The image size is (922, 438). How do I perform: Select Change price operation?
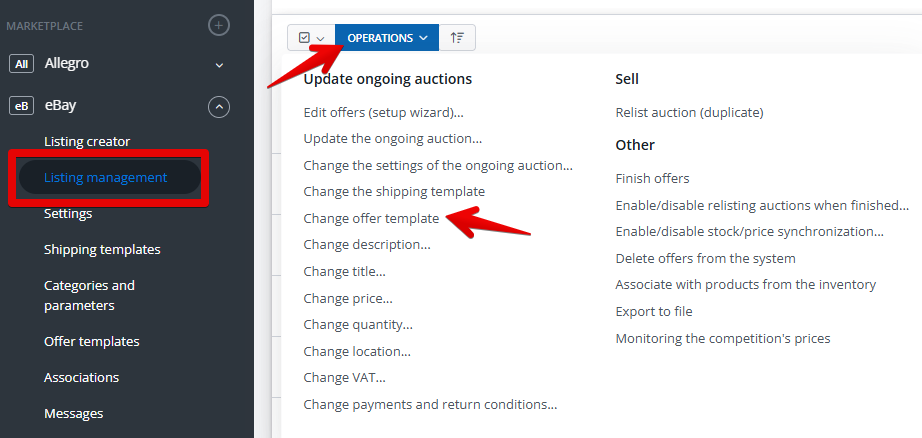pyautogui.click(x=348, y=298)
